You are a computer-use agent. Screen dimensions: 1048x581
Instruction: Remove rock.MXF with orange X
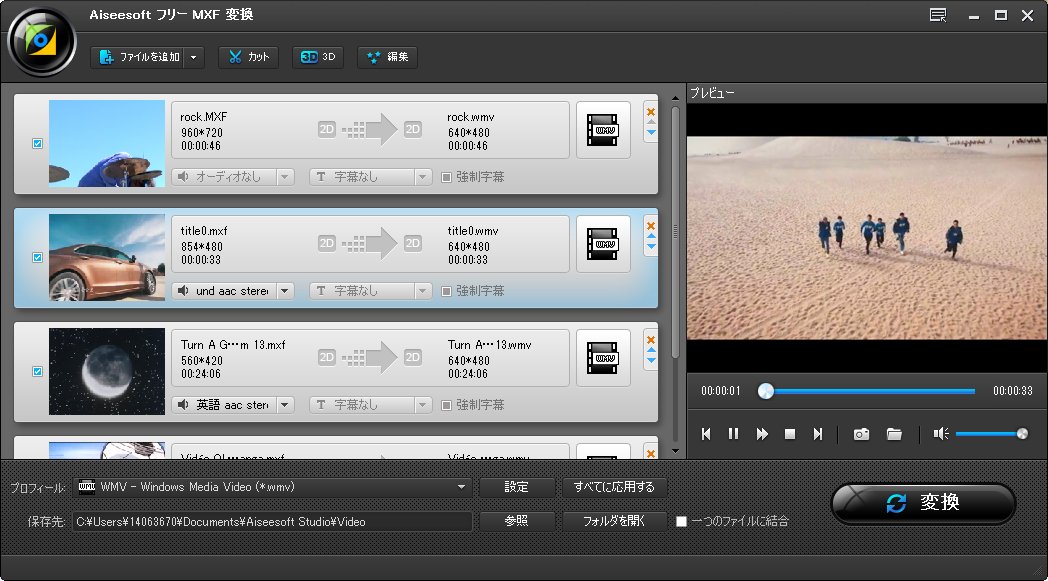(651, 112)
